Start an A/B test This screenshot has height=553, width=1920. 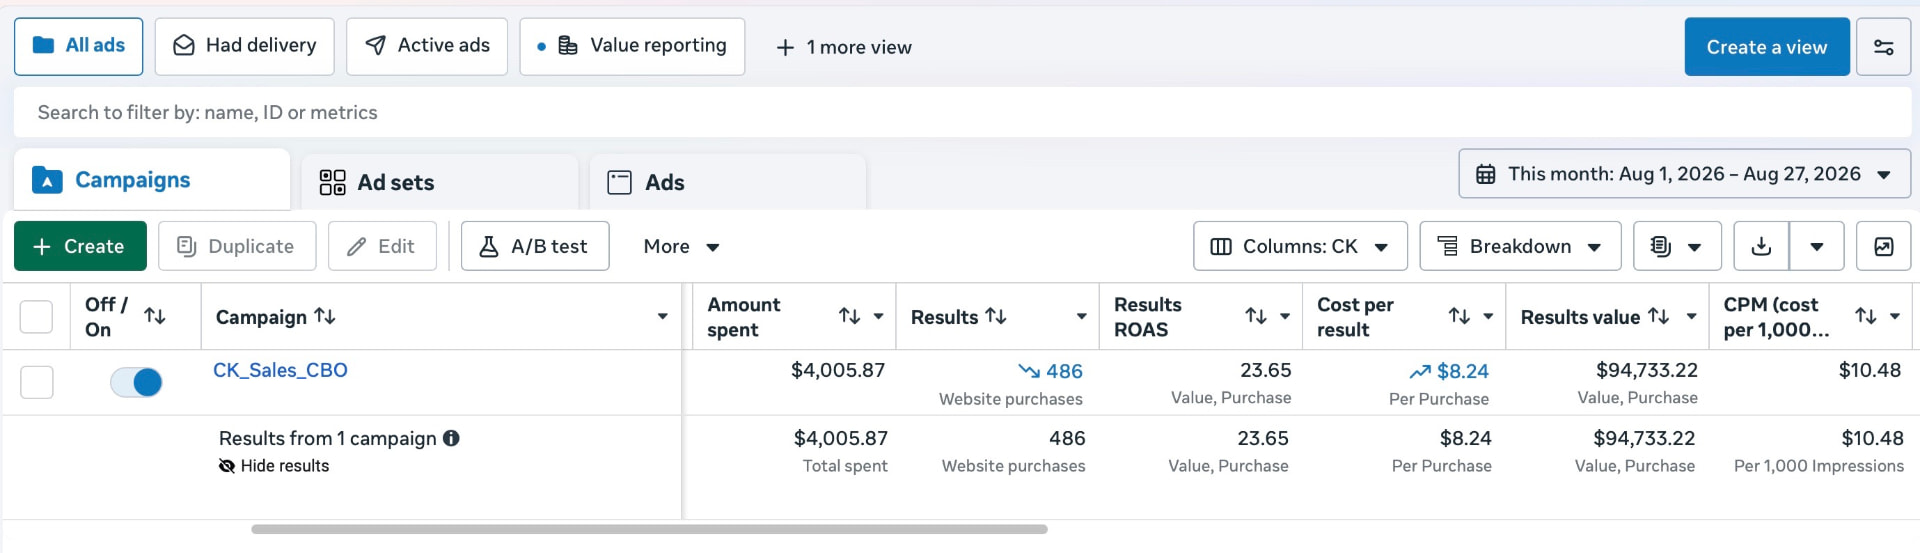coord(535,246)
